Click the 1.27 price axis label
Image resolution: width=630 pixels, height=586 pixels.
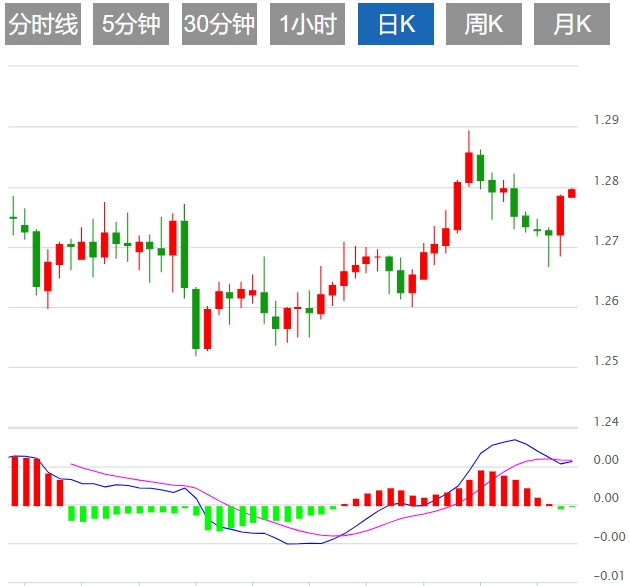[605, 241]
